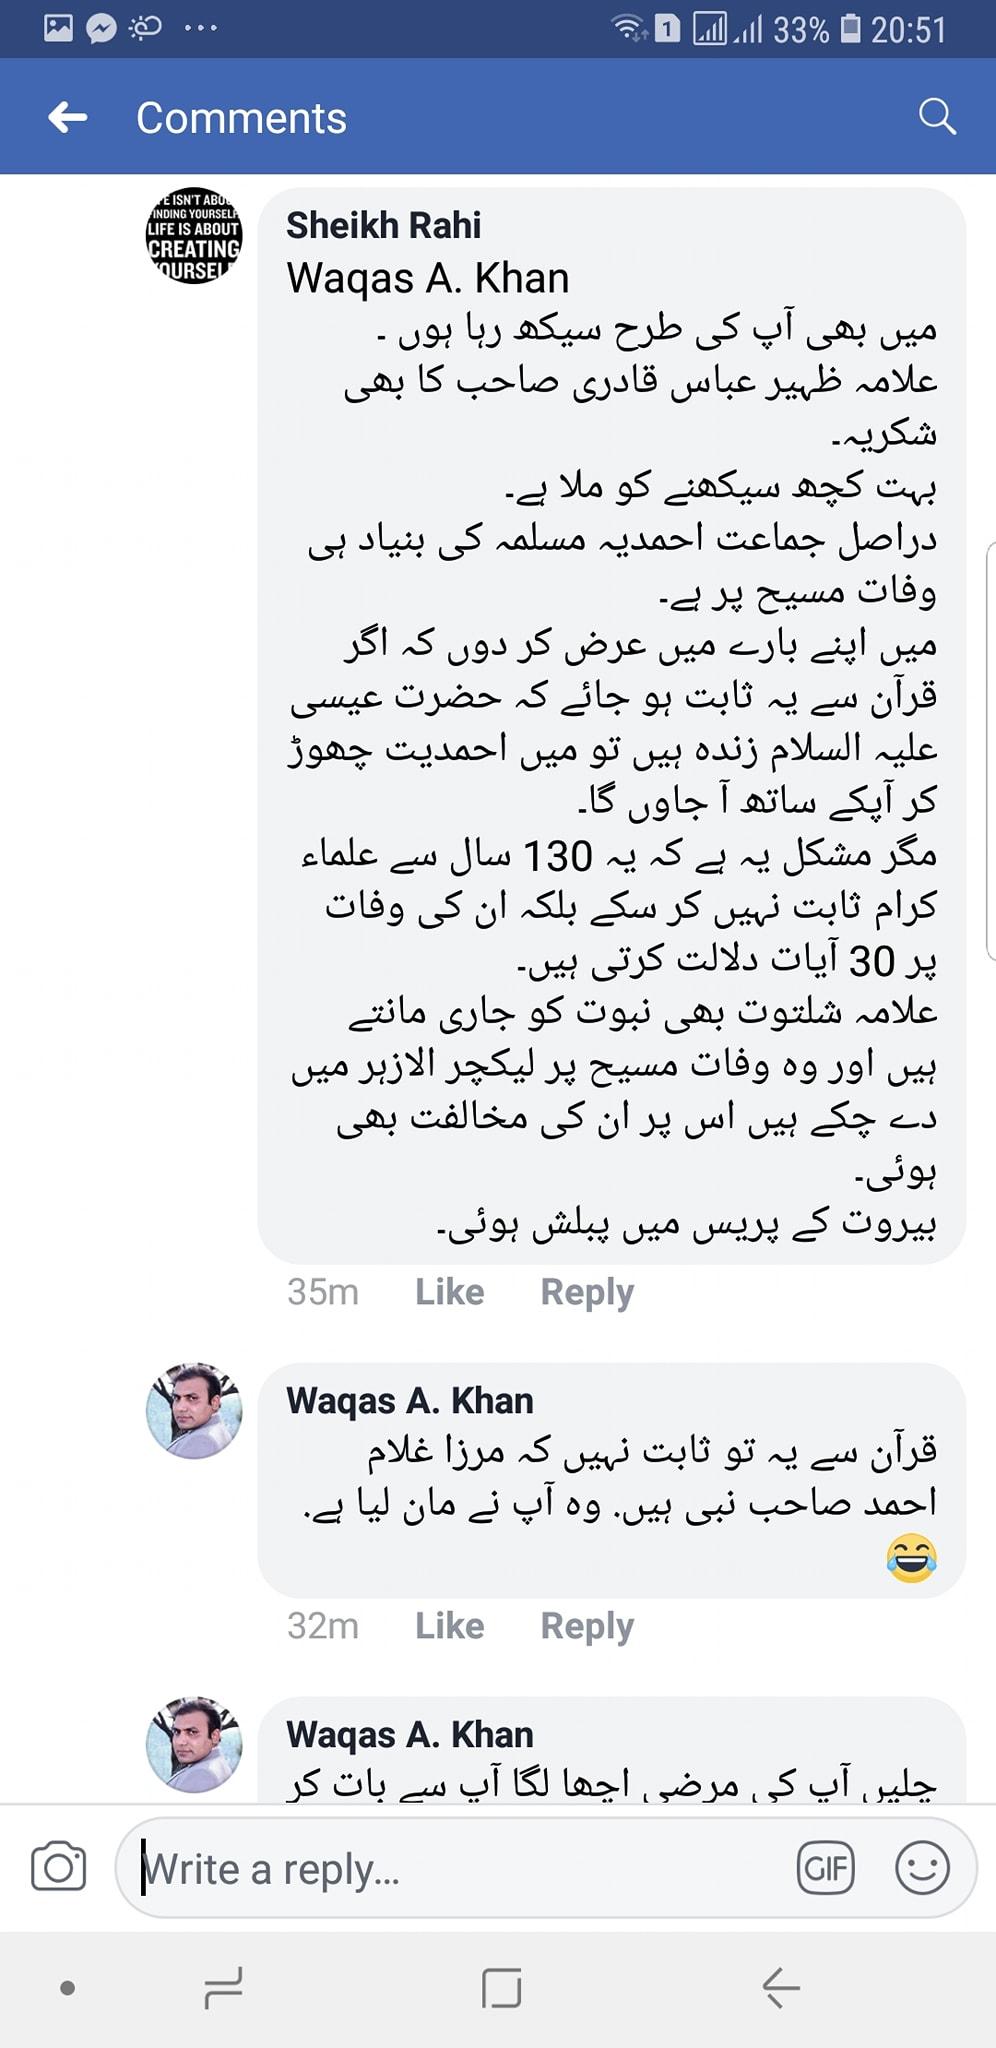Tap the back arrow in Comments header
This screenshot has width=996, height=2048.
tap(67, 118)
